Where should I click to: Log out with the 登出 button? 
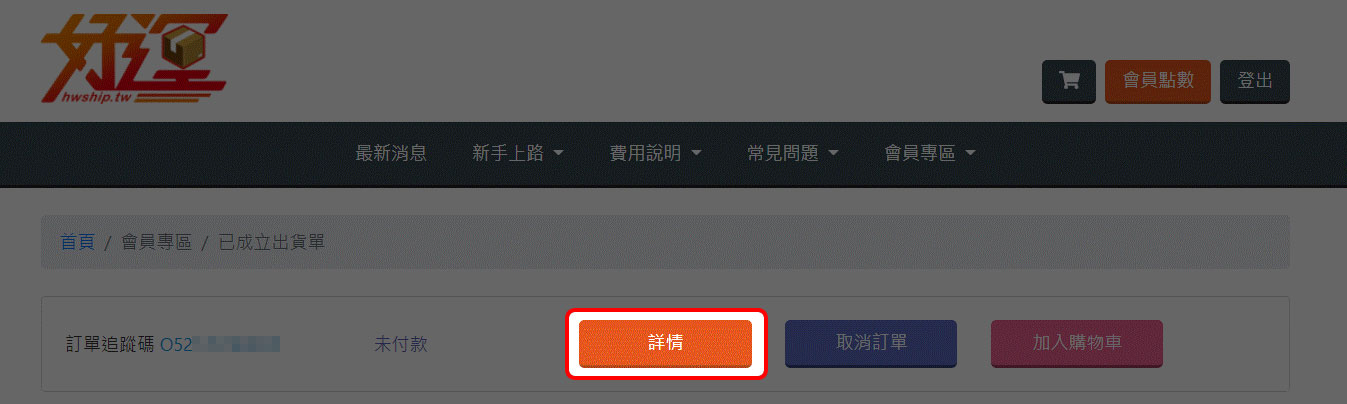[1255, 81]
